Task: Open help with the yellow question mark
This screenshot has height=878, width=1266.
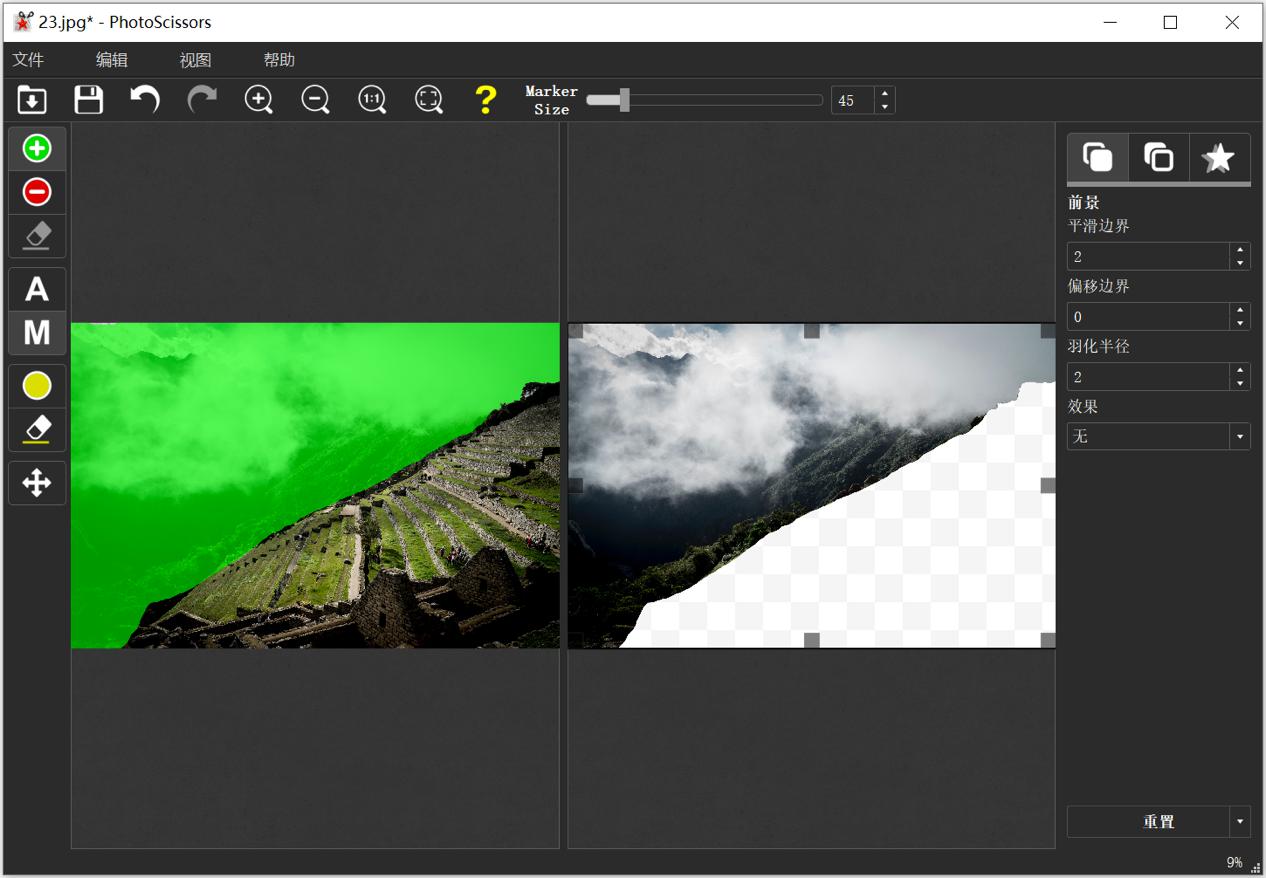Action: [485, 100]
